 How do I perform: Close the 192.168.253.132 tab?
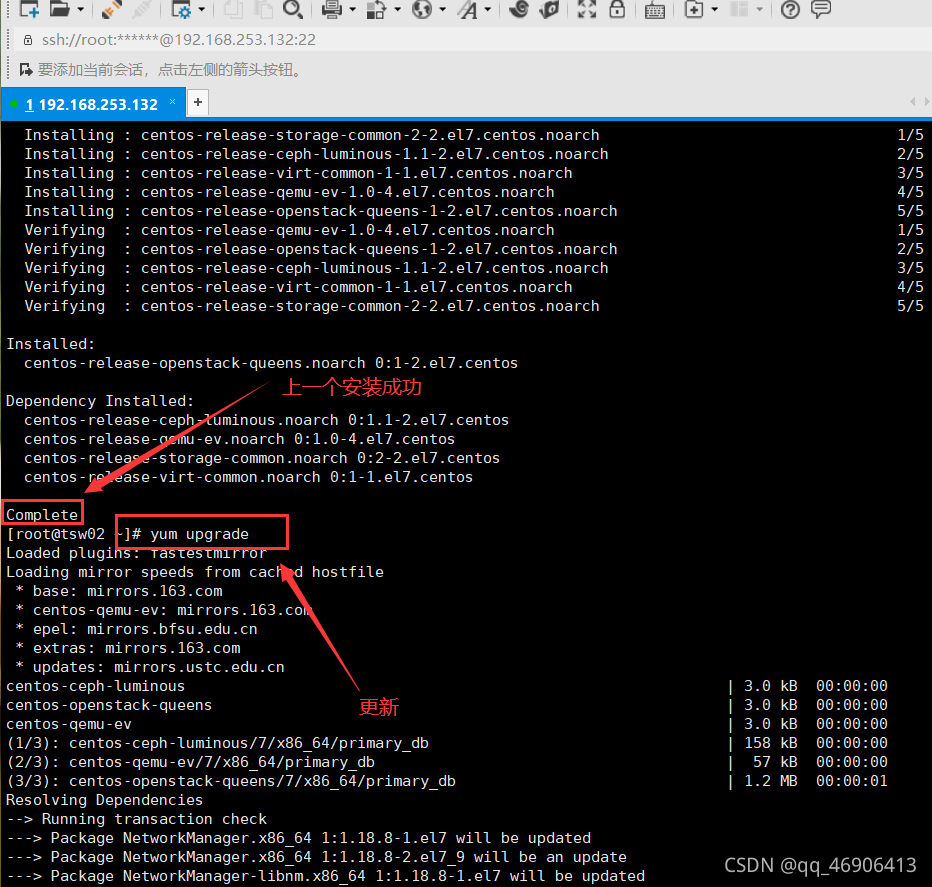[x=172, y=102]
